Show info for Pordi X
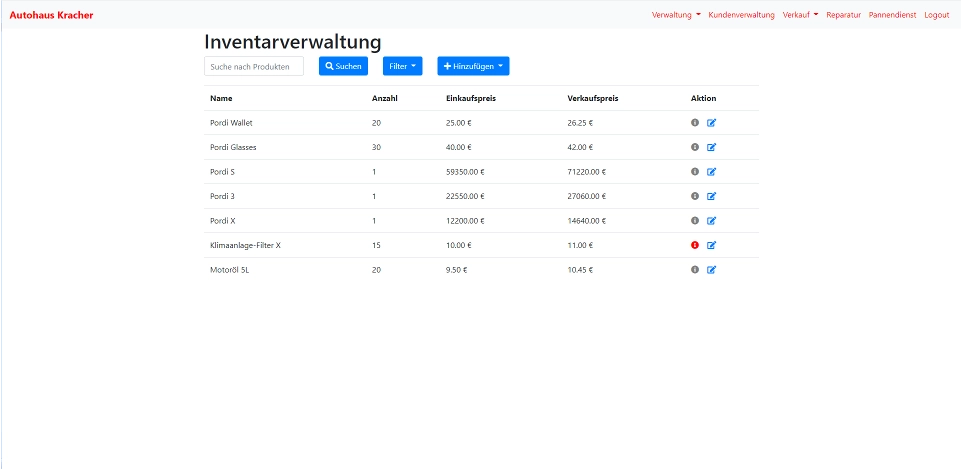The width and height of the screenshot is (961, 469). 694,220
